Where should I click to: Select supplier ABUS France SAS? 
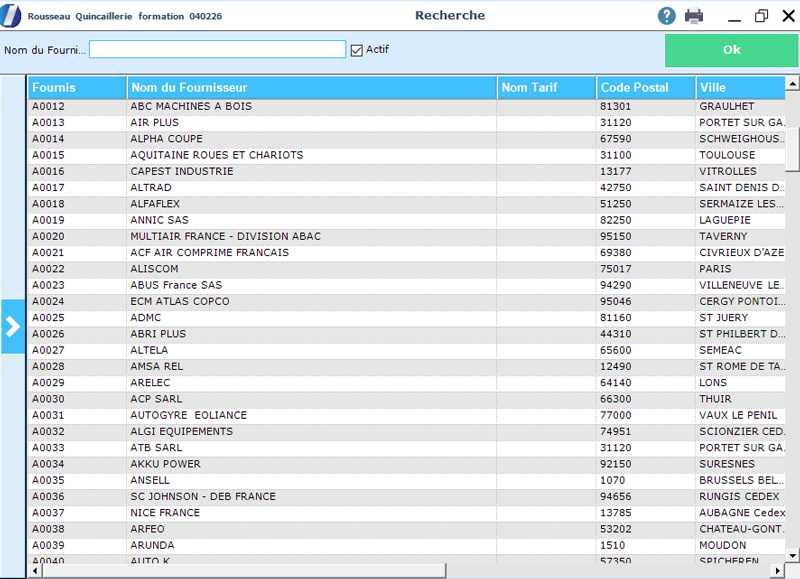click(176, 285)
